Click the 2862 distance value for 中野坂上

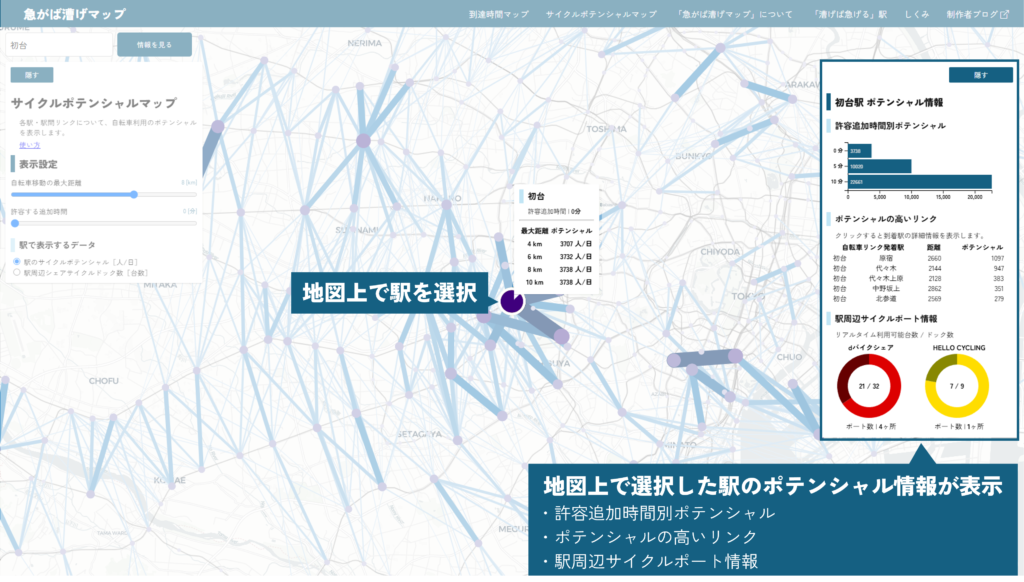[x=935, y=288]
